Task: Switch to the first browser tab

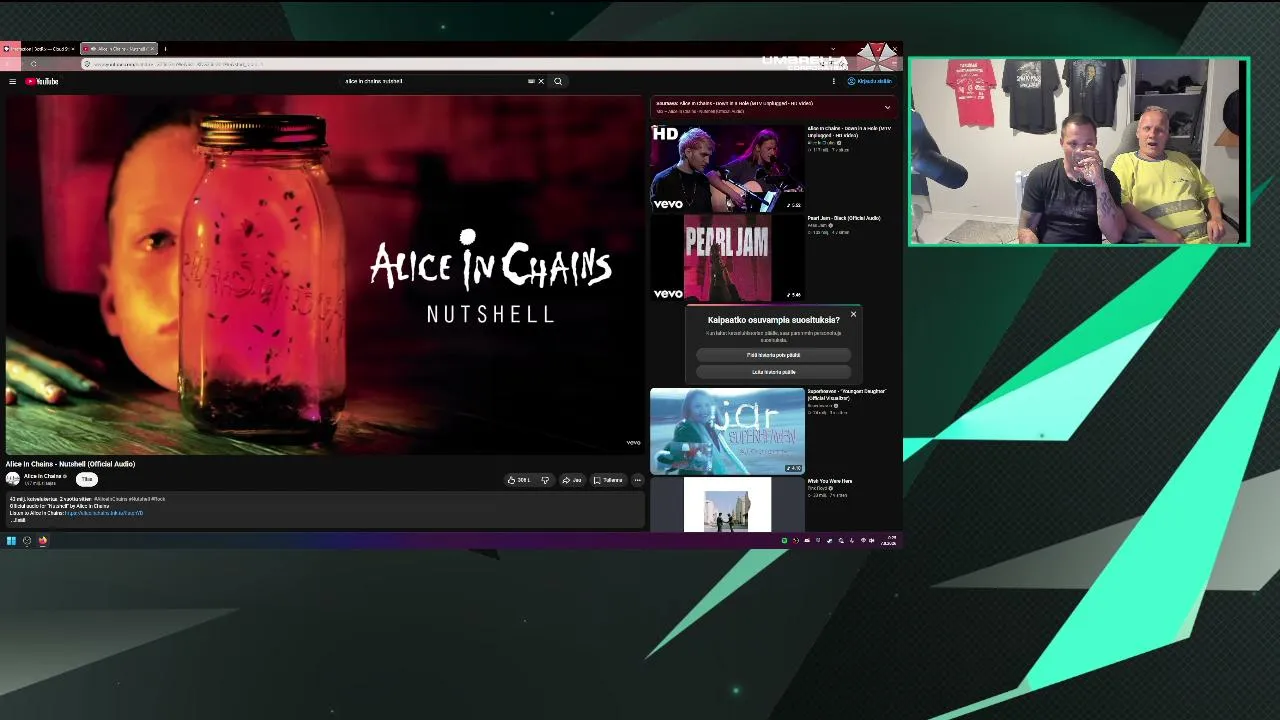Action: [40, 48]
